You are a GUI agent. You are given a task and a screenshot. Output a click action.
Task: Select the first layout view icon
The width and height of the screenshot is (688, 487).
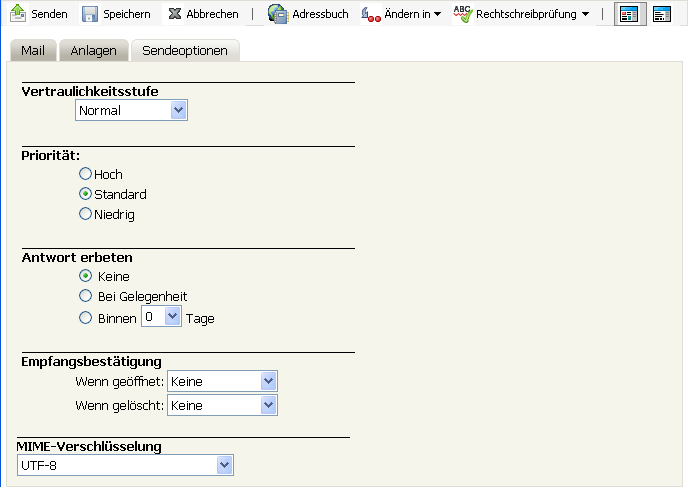(x=630, y=14)
